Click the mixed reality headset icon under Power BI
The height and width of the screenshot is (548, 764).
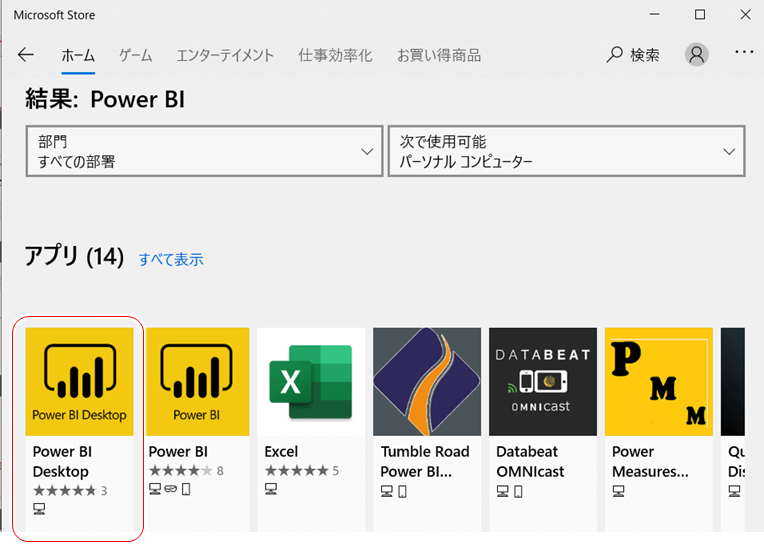click(171, 489)
